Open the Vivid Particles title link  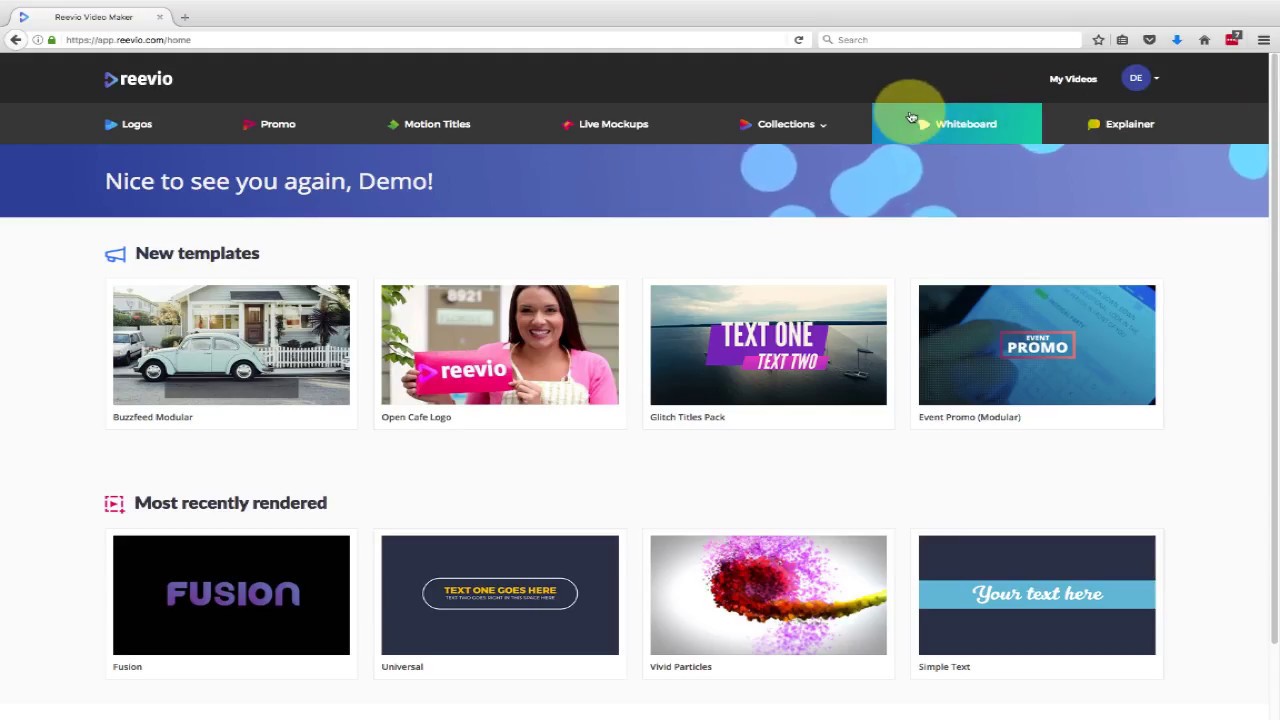pyautogui.click(x=681, y=667)
